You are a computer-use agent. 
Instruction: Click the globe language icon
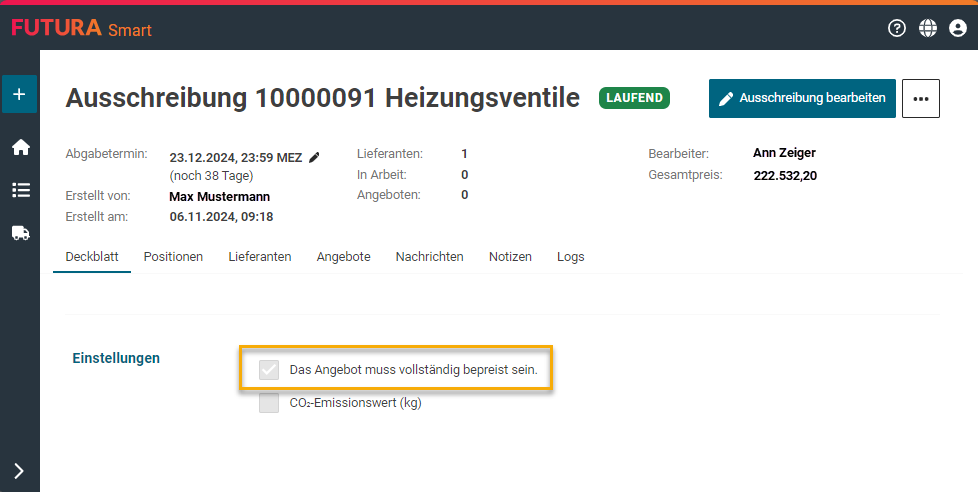click(928, 28)
